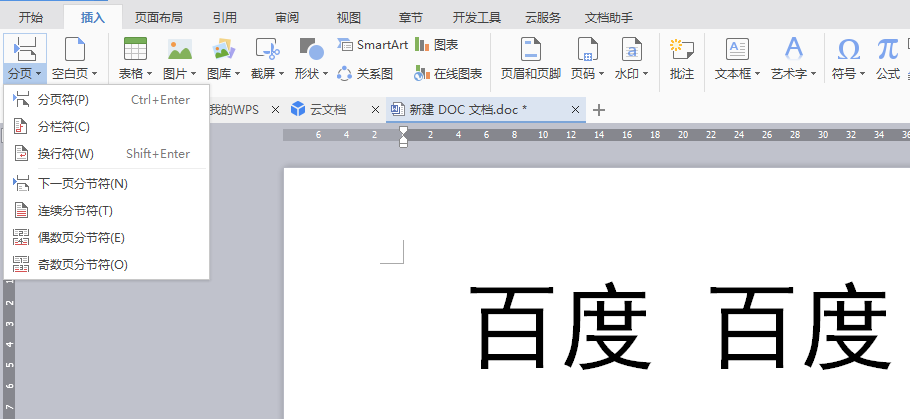Click 在线图表 online chart button
The image size is (910, 419).
click(x=447, y=74)
